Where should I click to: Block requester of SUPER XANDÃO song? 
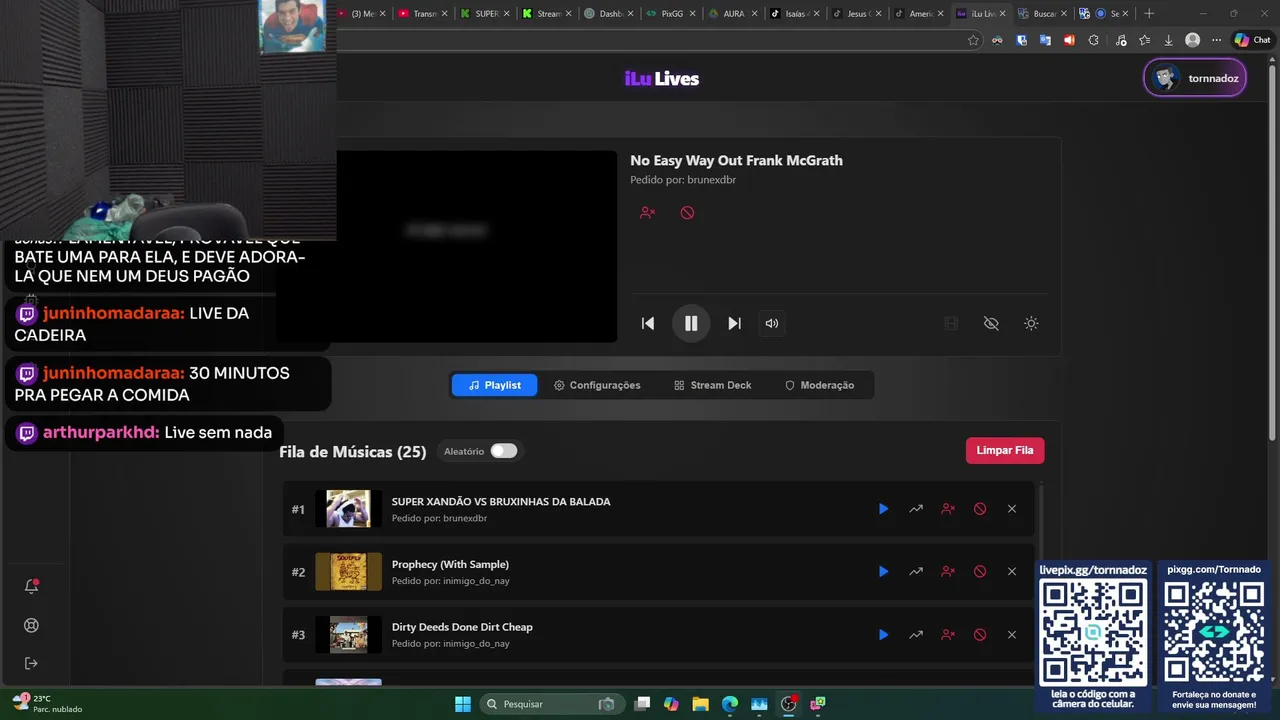point(948,509)
